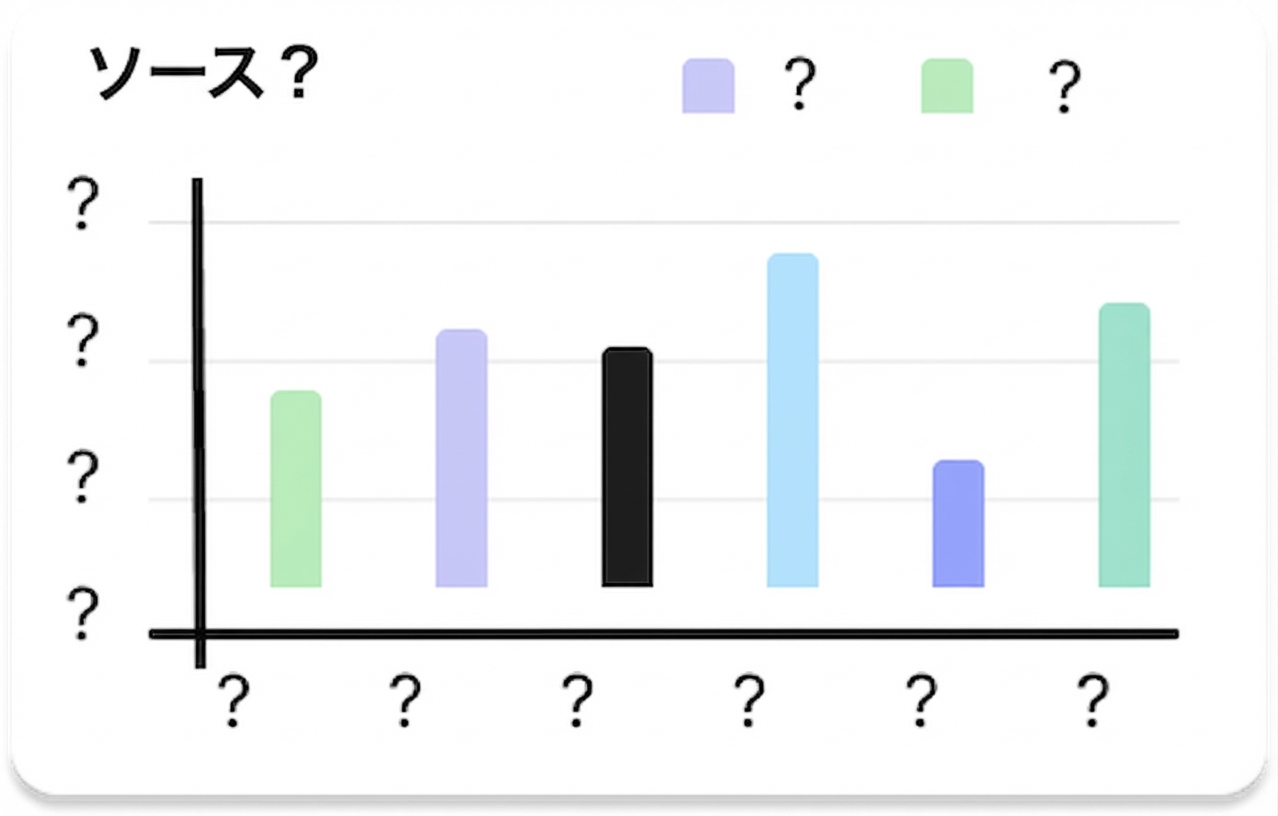Click the topmost y-axis label

[x=84, y=206]
